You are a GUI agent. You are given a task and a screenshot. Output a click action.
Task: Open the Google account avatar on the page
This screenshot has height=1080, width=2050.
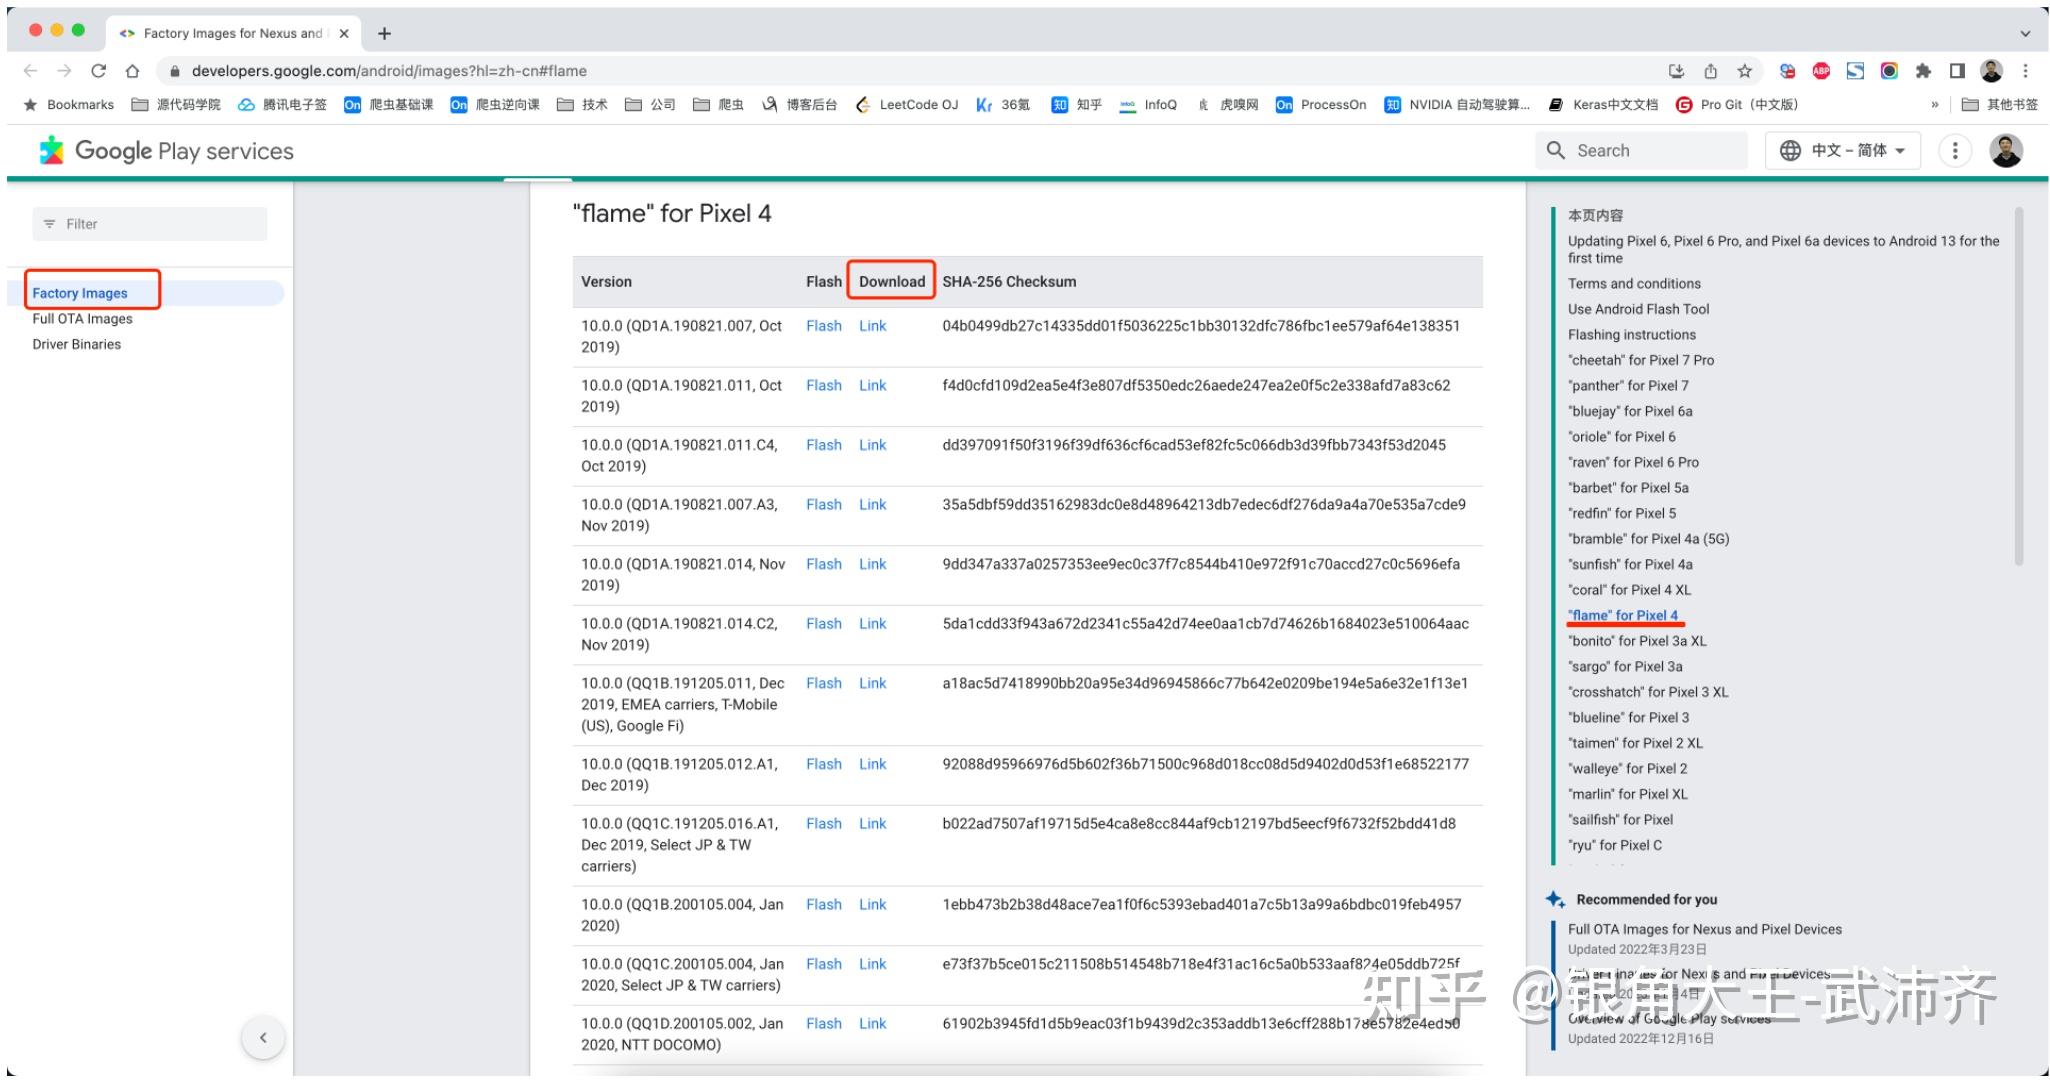coord(2006,151)
